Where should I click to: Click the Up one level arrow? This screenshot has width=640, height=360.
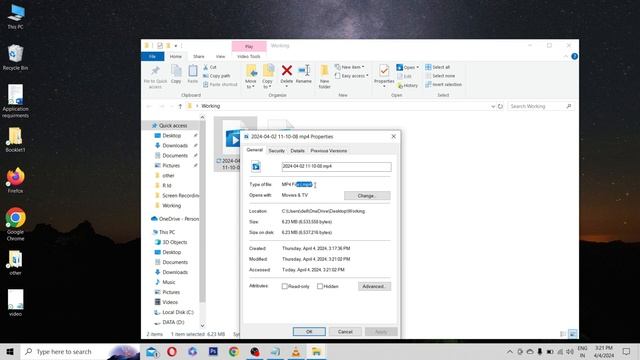(x=180, y=106)
